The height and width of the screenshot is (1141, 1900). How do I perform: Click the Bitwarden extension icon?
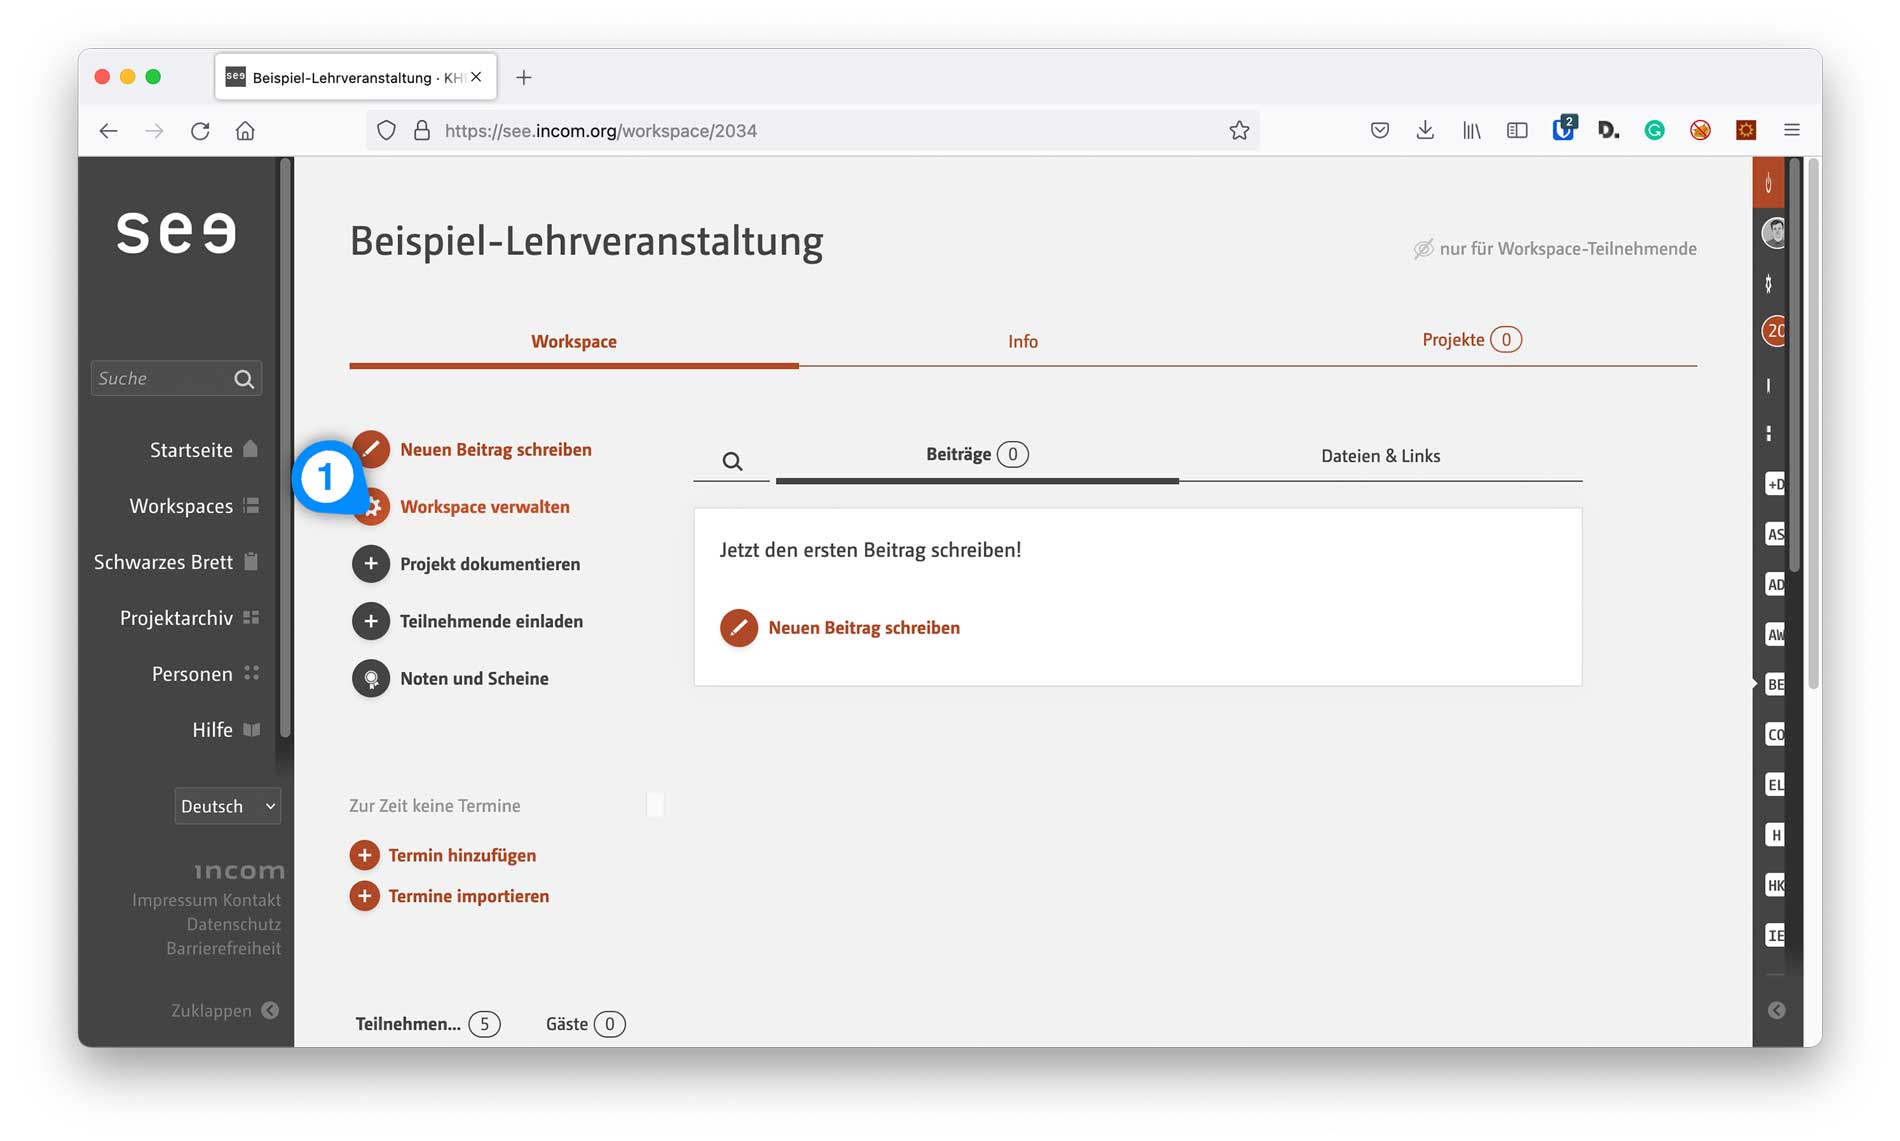coord(1563,129)
